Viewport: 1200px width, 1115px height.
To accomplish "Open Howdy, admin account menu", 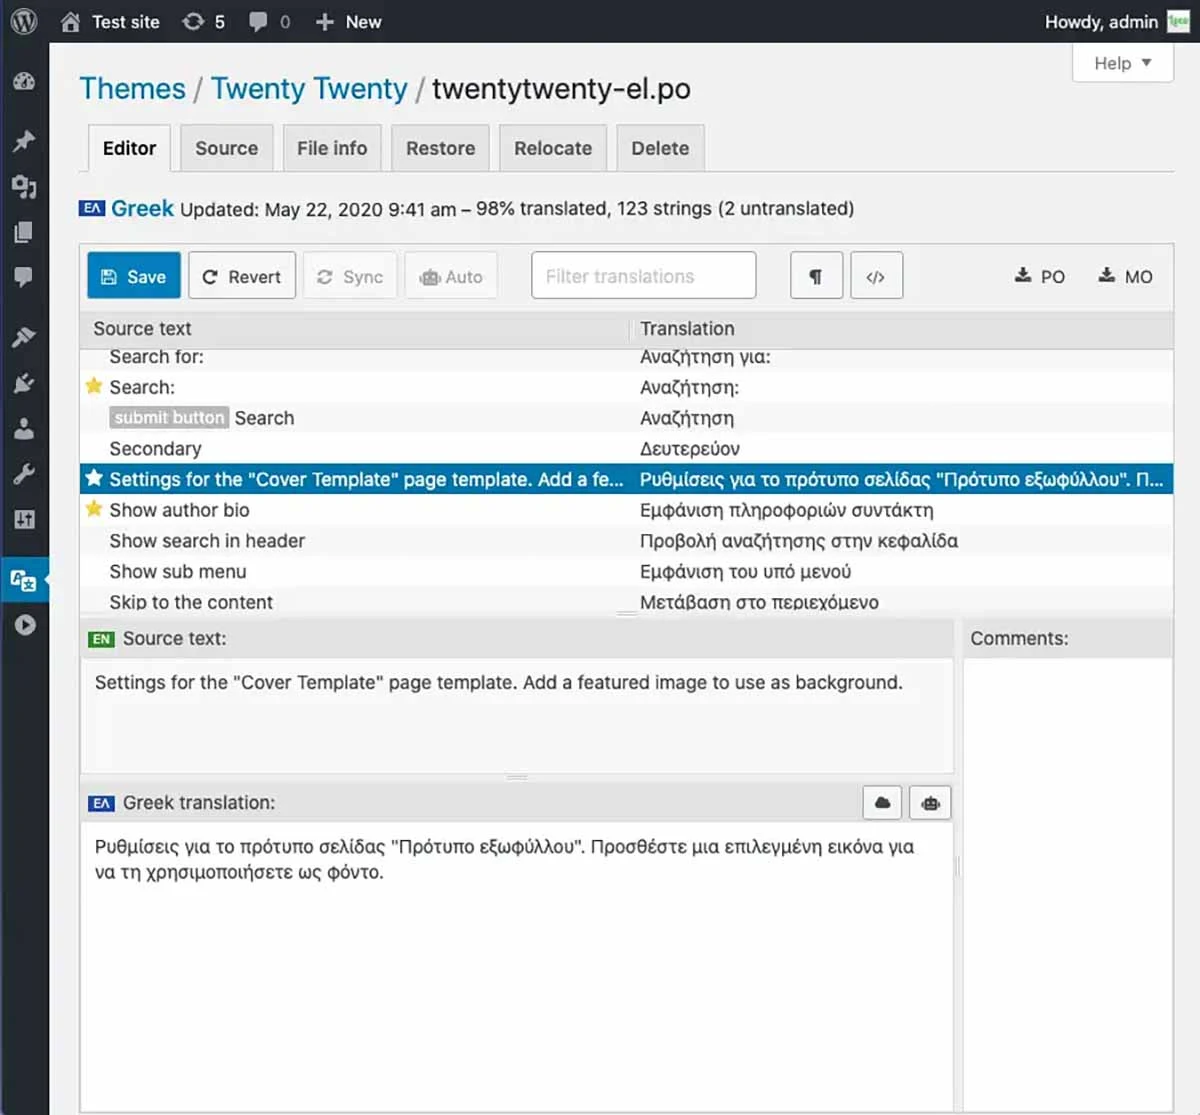I will 1116,21.
